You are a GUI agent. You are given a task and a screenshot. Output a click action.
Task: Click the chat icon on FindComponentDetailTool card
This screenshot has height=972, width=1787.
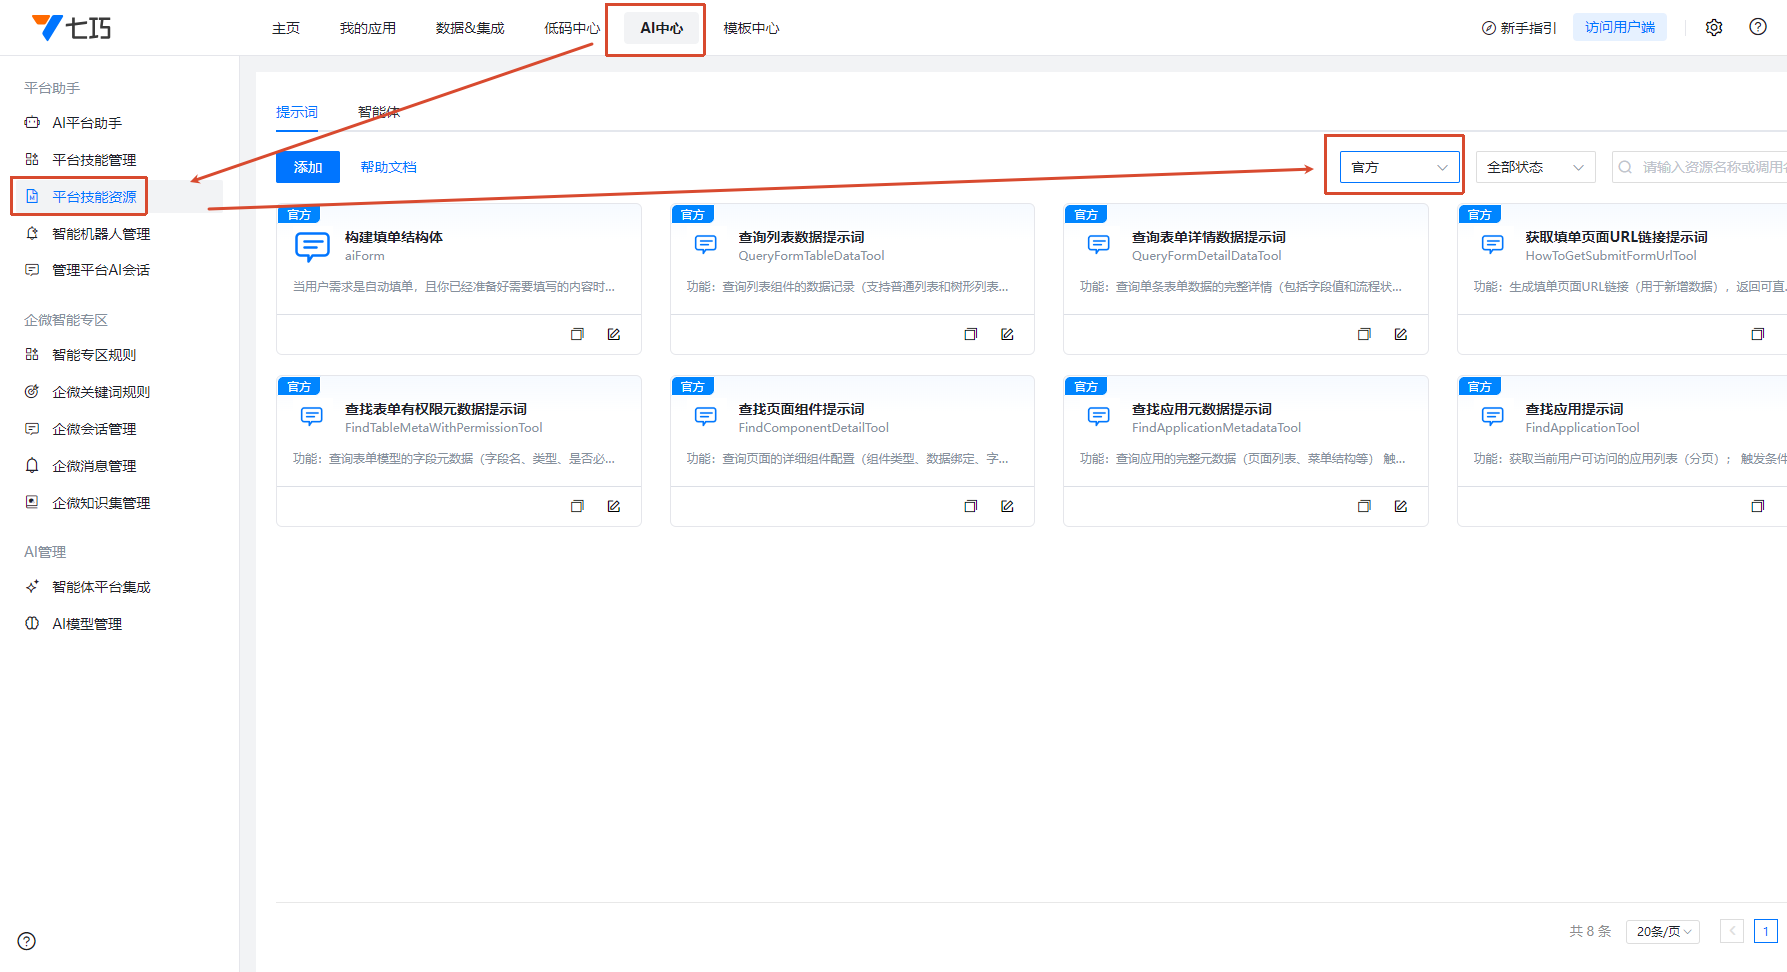point(706,417)
